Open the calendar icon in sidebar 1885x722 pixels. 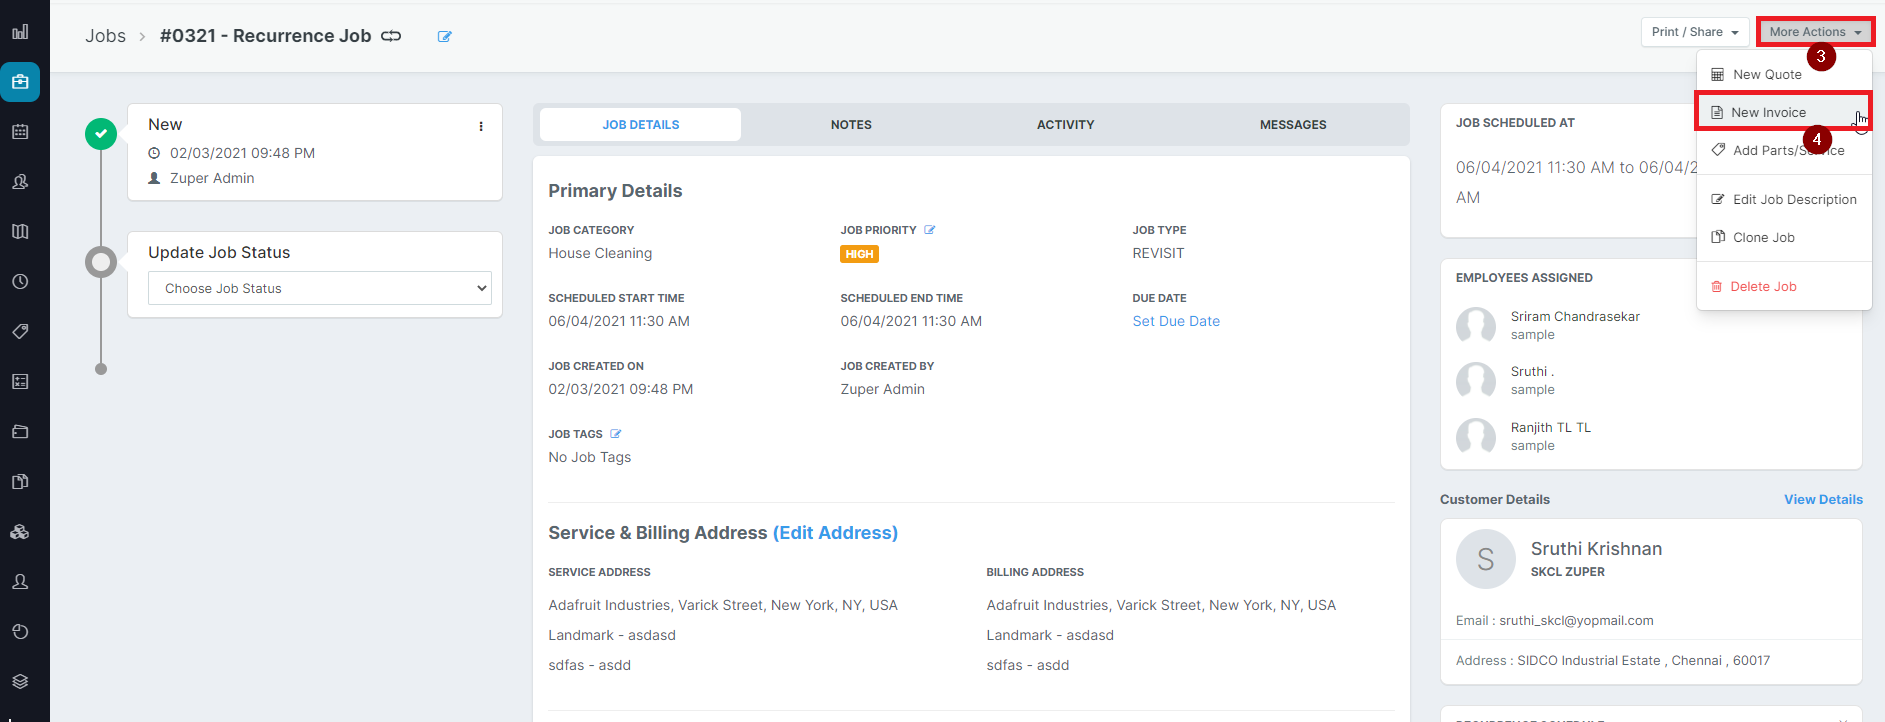pos(20,132)
